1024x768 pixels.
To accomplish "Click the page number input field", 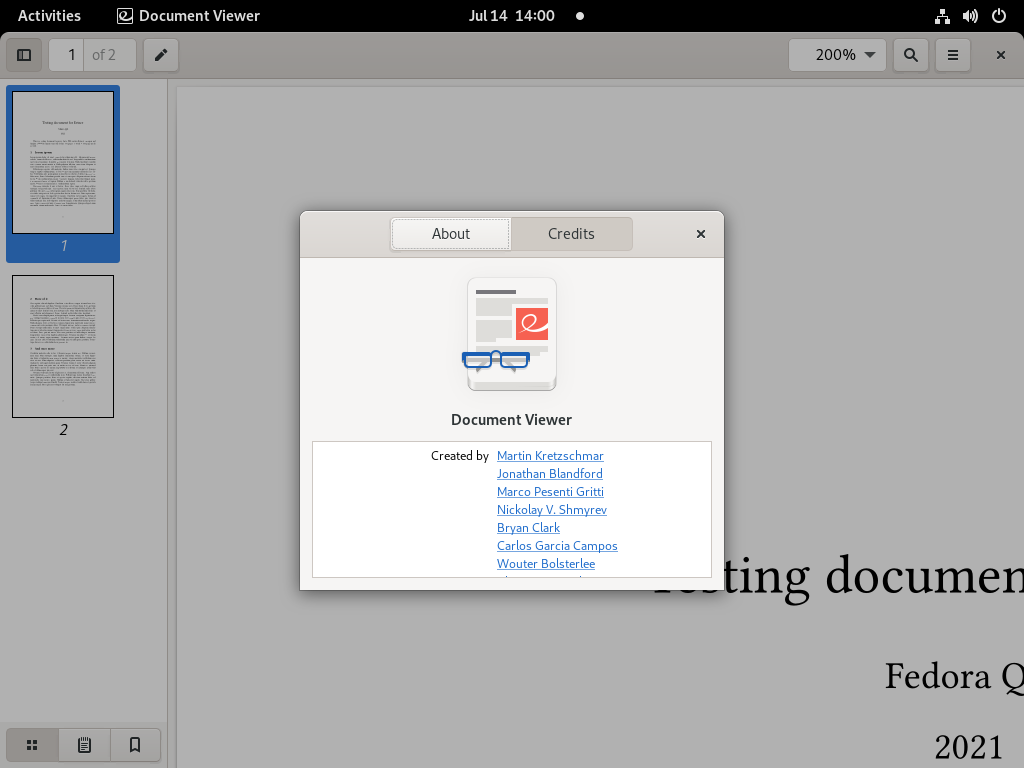I will click(x=67, y=55).
